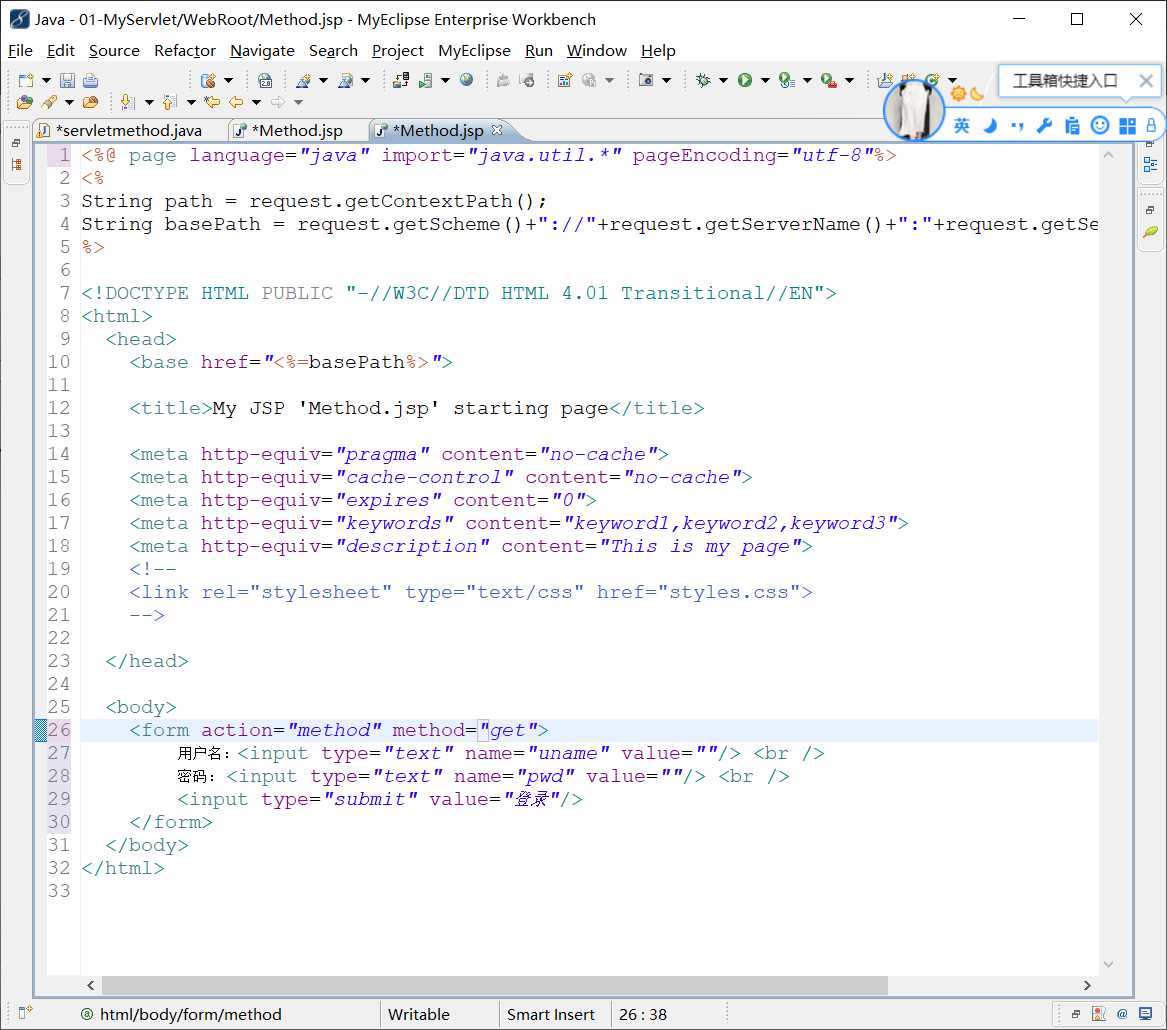1167x1030 pixels.
Task: Click the monitor icon in status bar
Action: [x=1146, y=1014]
